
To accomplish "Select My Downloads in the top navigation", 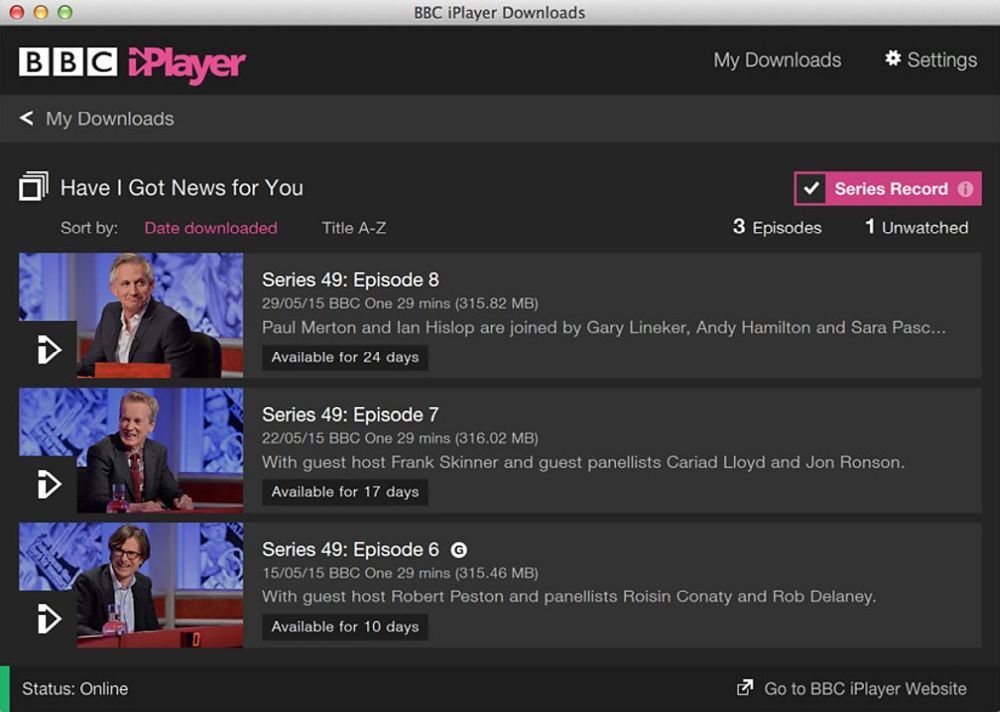I will (x=777, y=60).
